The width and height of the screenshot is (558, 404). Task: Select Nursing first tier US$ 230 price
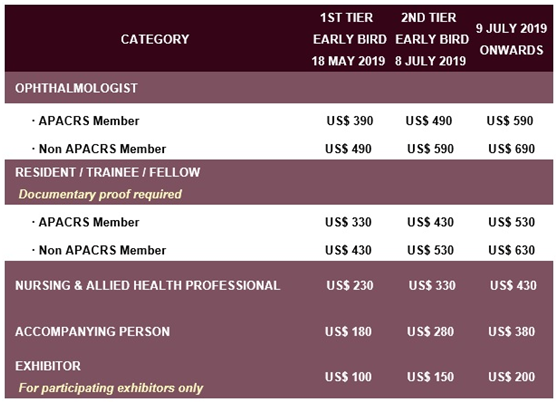click(350, 285)
